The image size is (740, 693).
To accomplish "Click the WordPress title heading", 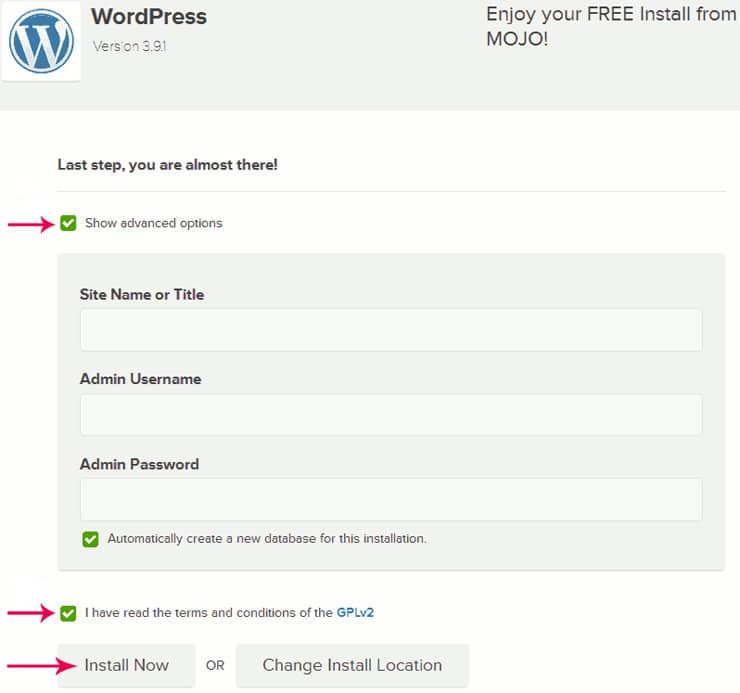I will point(149,17).
